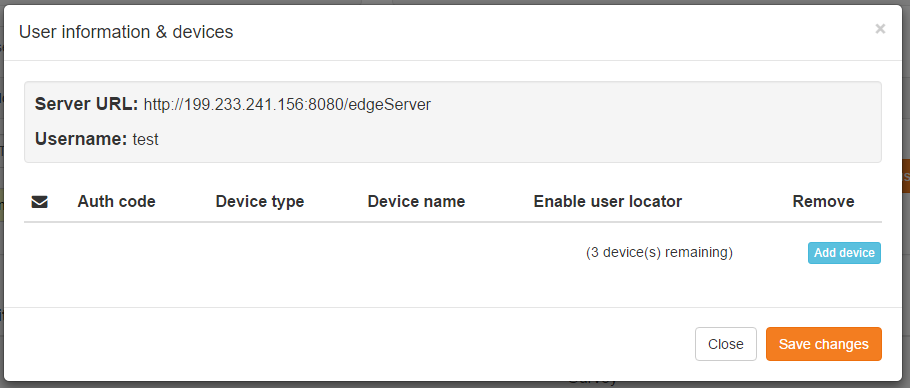The height and width of the screenshot is (388, 910).
Task: Click the Enable user locator header
Action: pyautogui.click(x=608, y=201)
